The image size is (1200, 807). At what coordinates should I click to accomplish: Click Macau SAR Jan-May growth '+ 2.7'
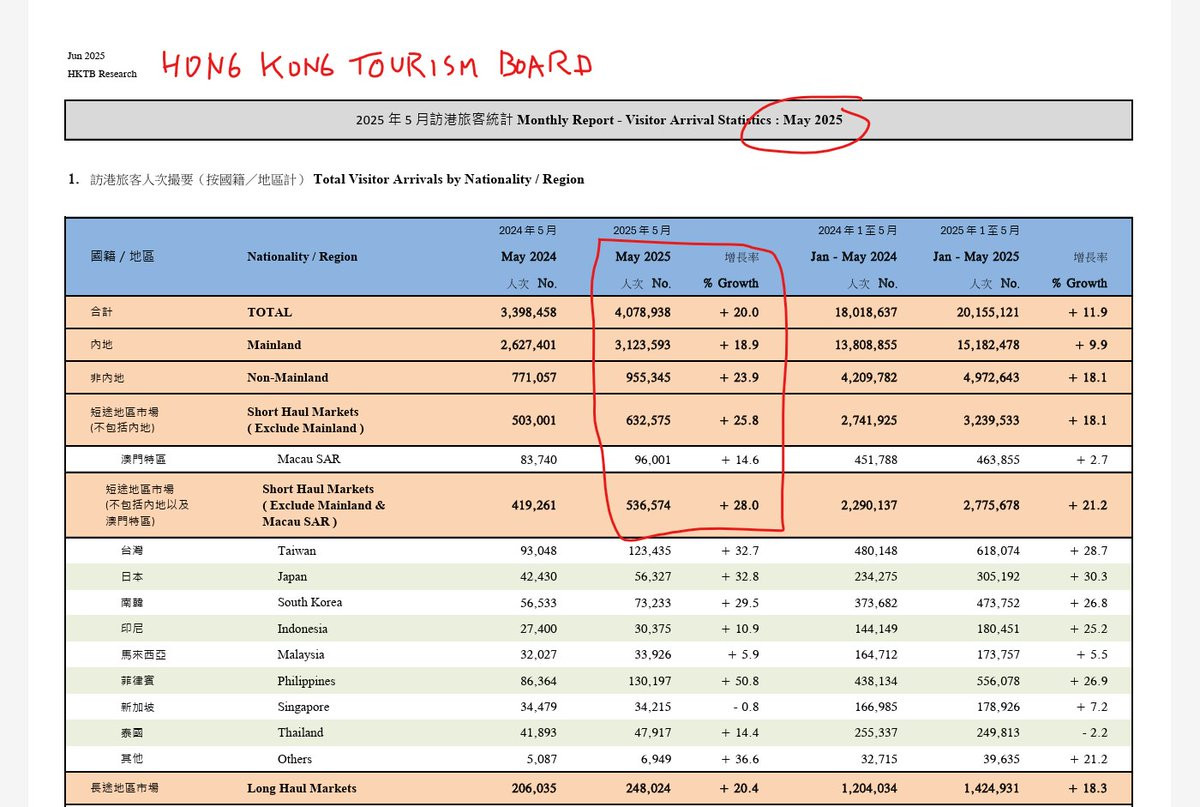1090,460
